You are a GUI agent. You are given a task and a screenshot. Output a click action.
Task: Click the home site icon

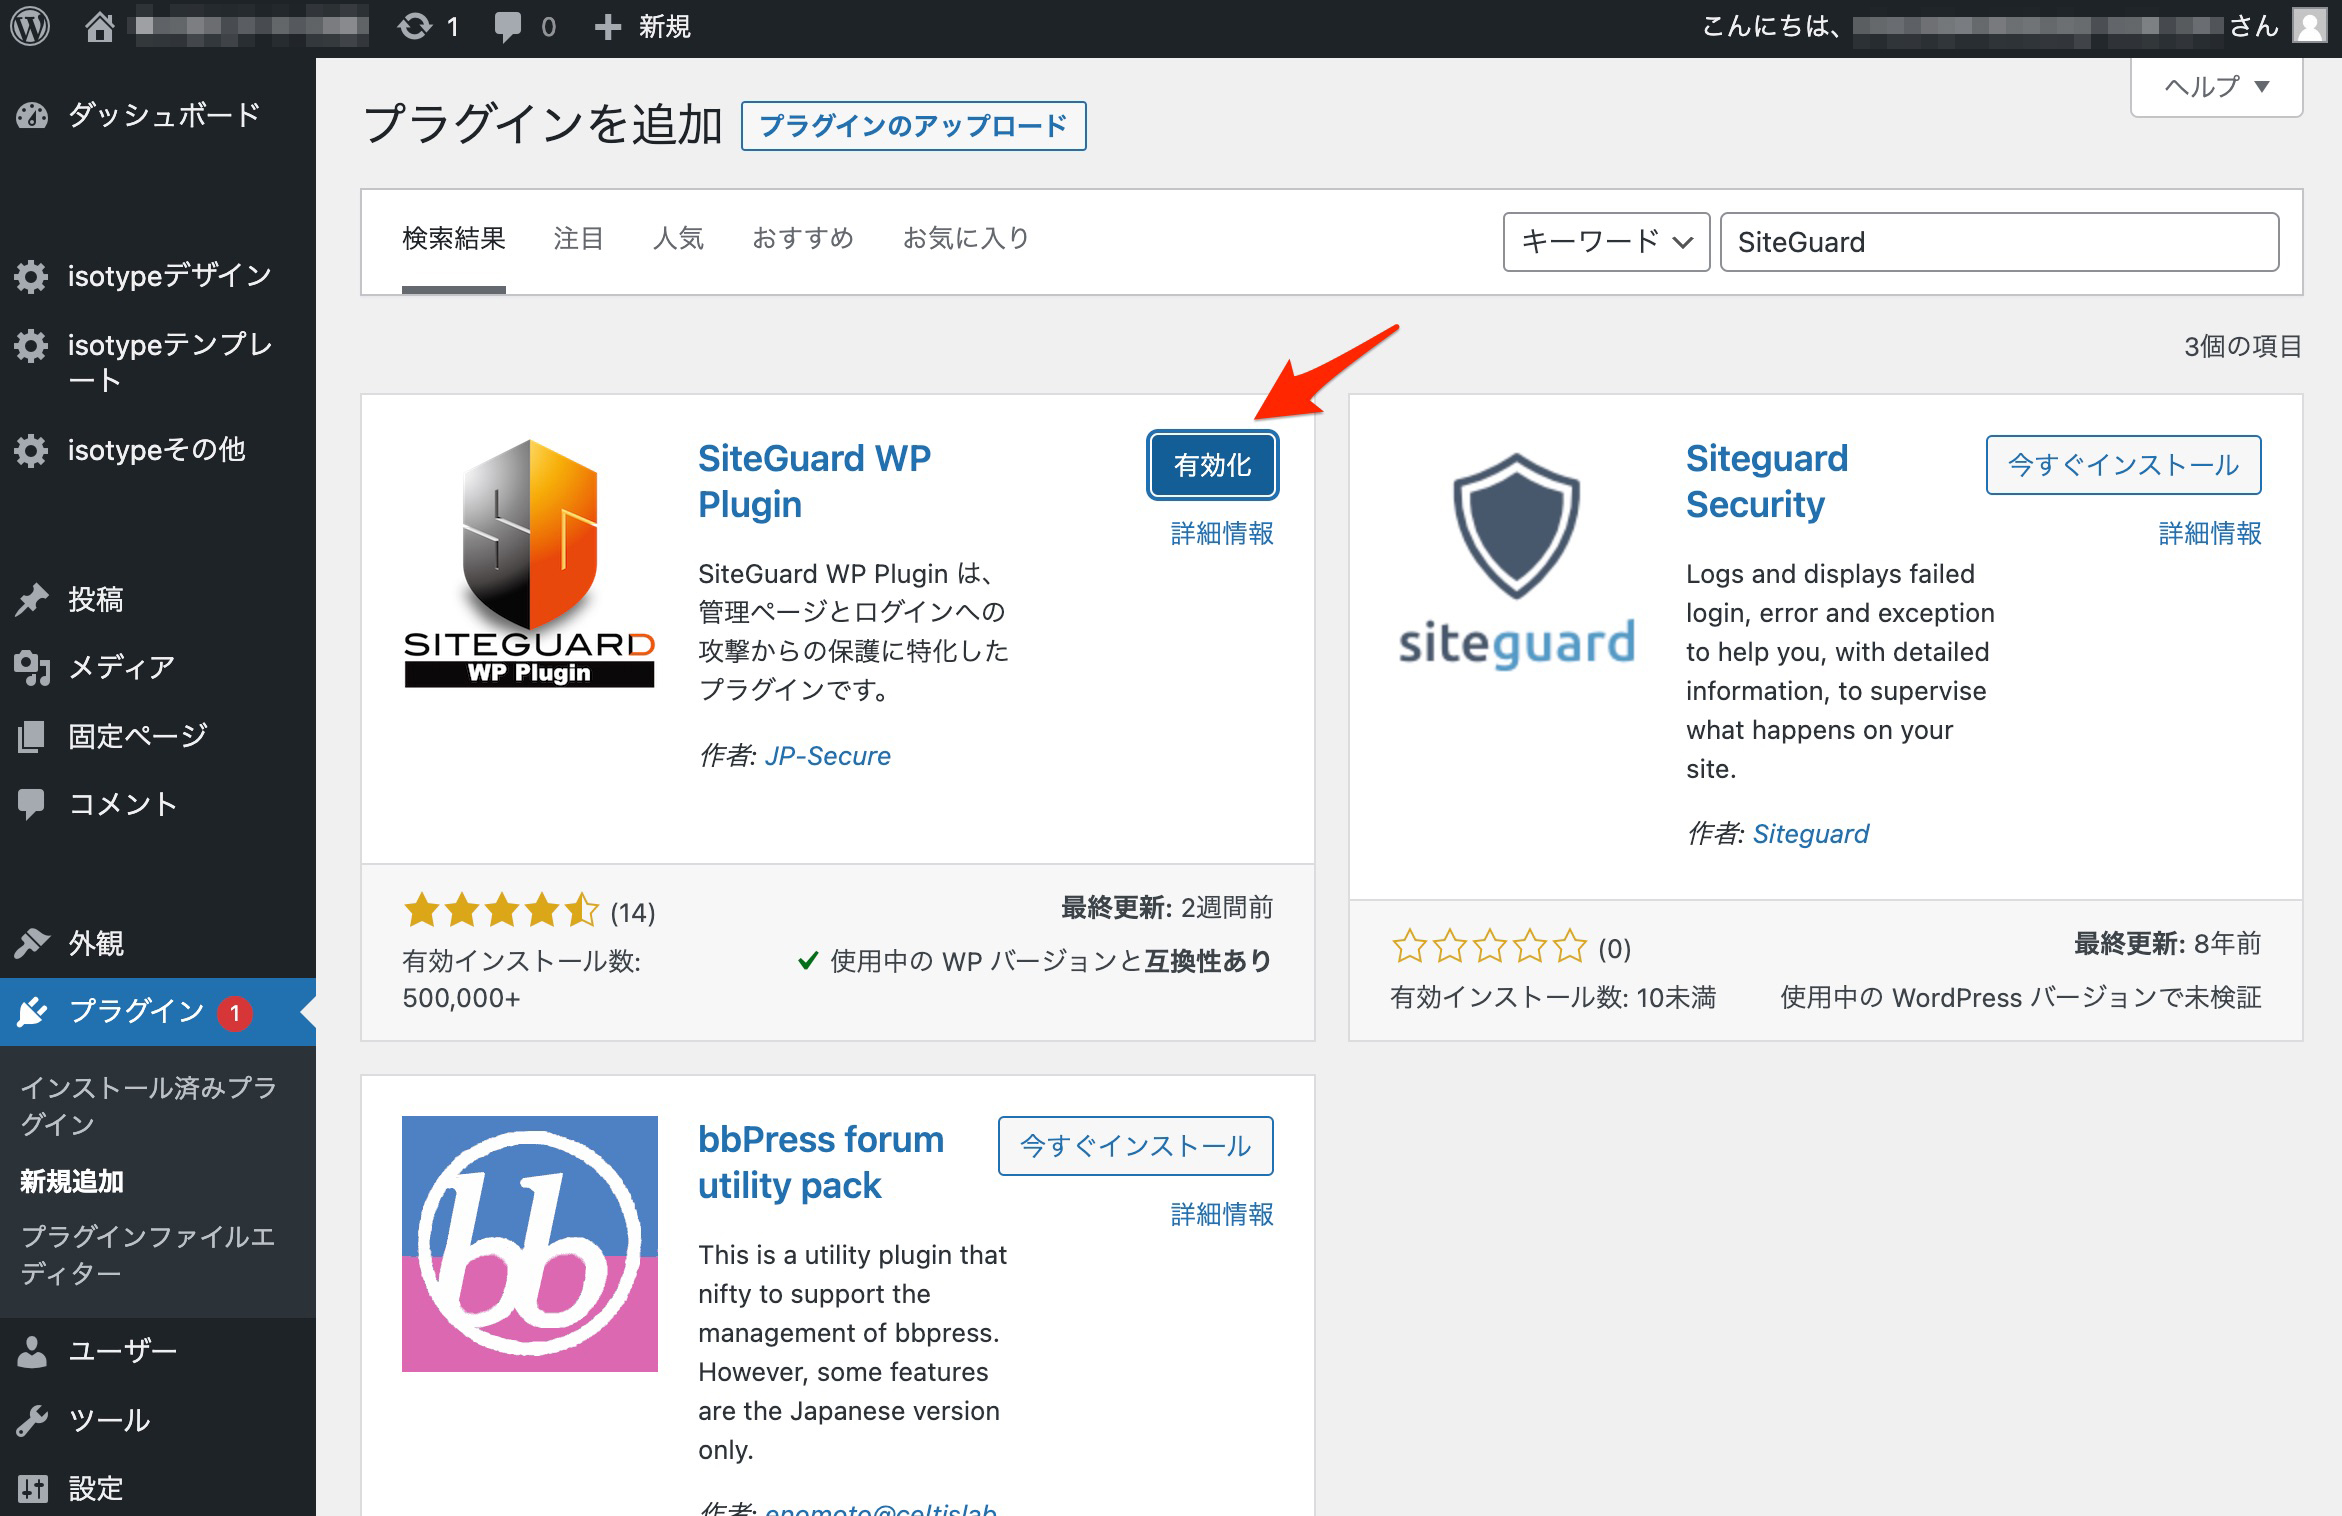coord(99,27)
